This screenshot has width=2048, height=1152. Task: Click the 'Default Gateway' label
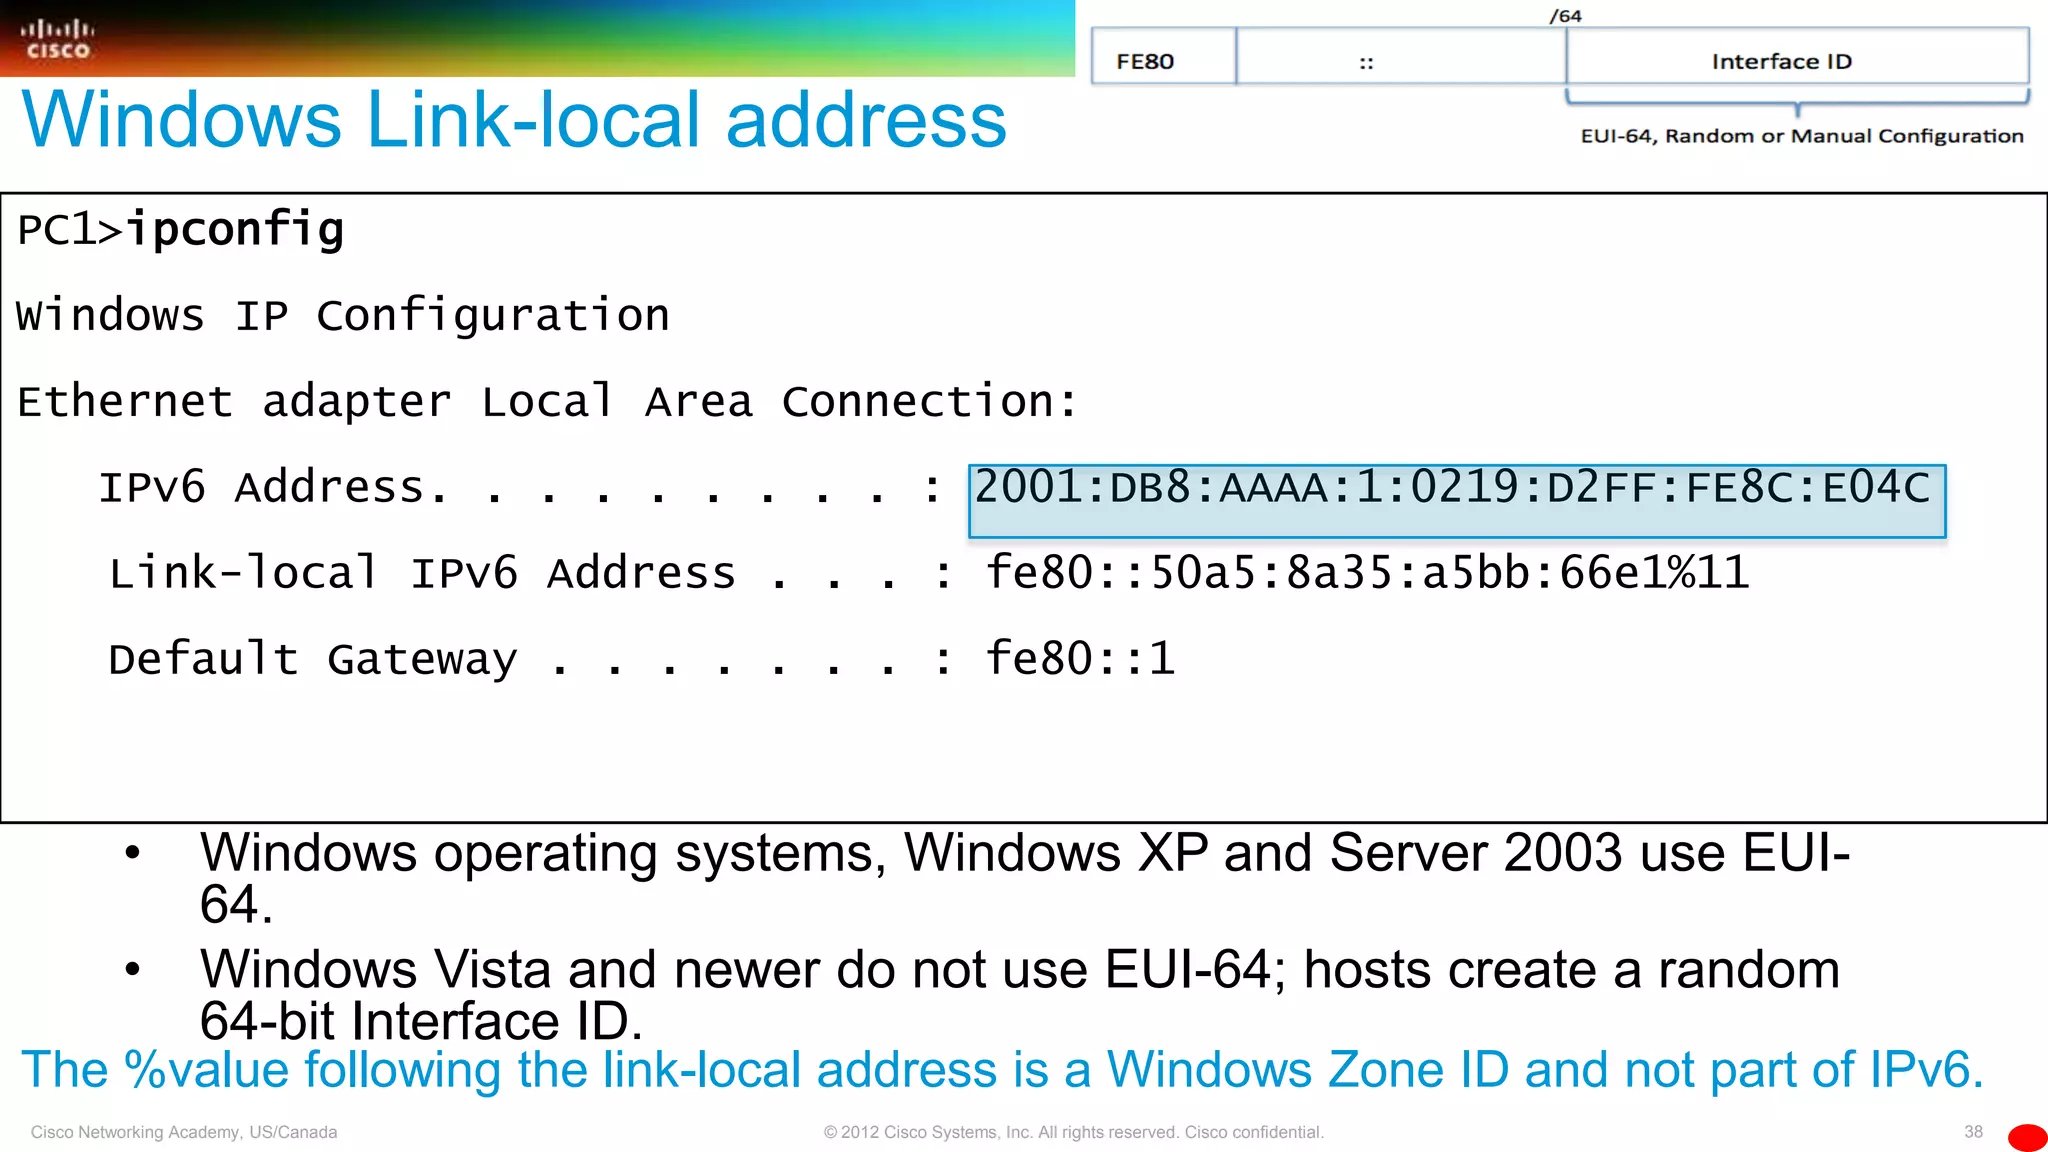[313, 660]
